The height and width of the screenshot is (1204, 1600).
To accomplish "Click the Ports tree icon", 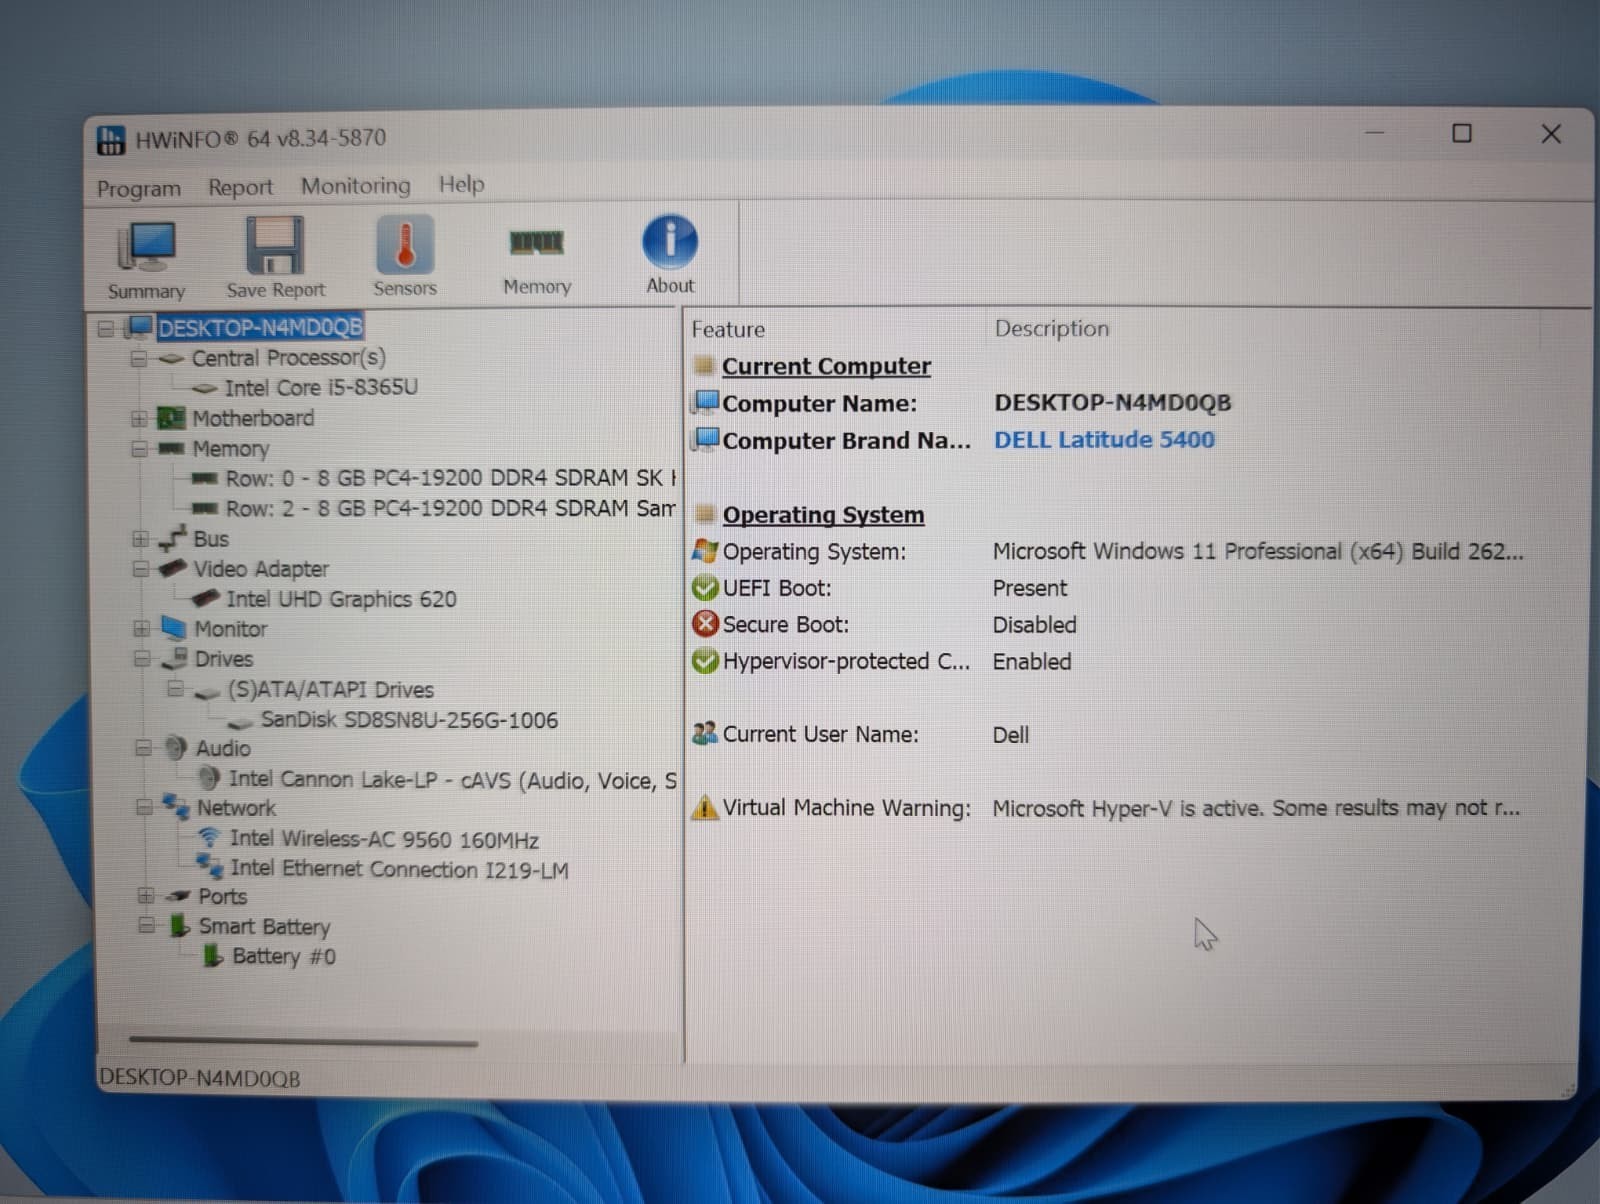I will pyautogui.click(x=179, y=896).
